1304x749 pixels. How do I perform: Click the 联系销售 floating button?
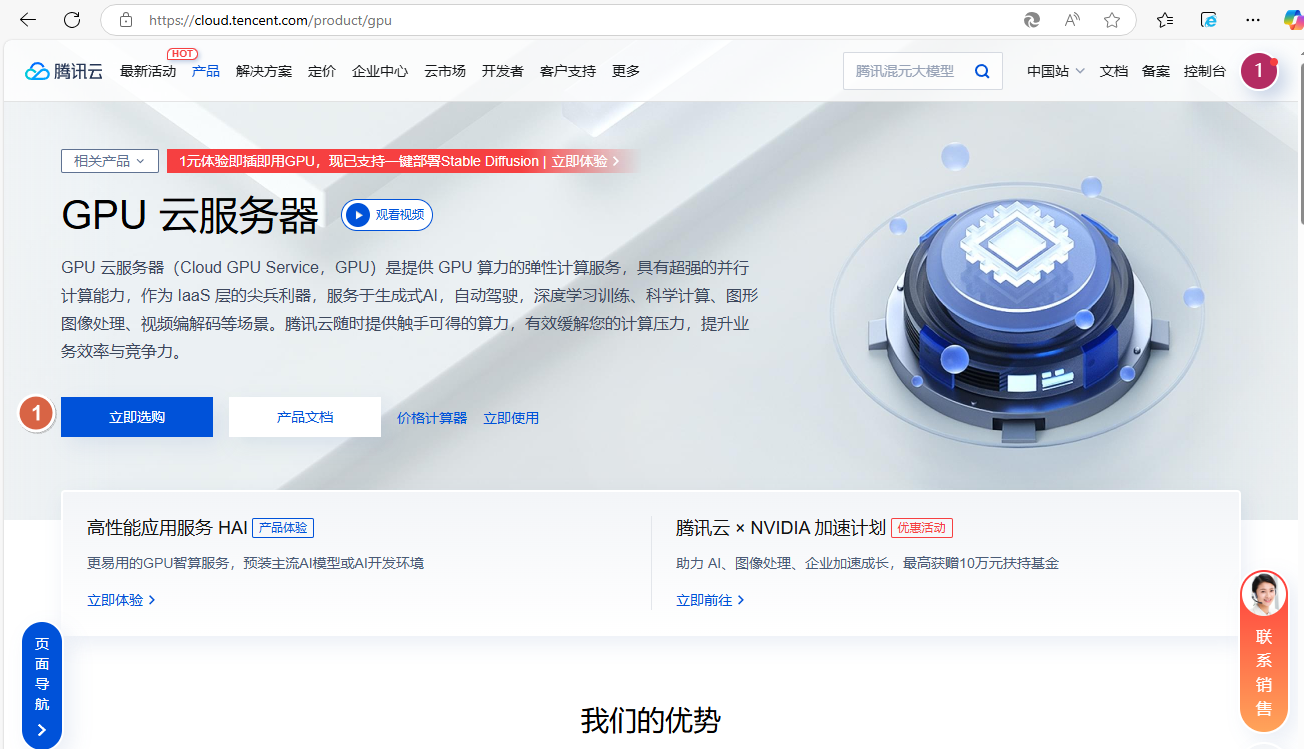[1263, 652]
